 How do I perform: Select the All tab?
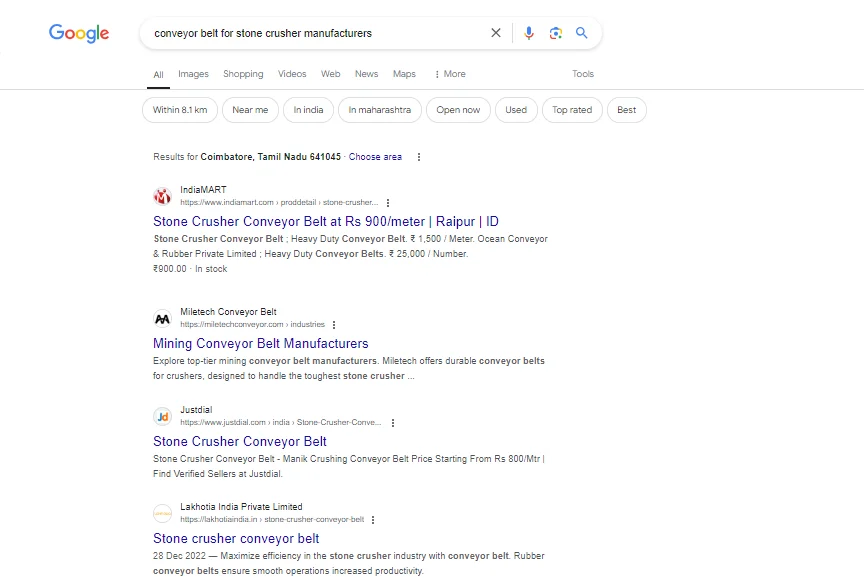pyautogui.click(x=158, y=74)
